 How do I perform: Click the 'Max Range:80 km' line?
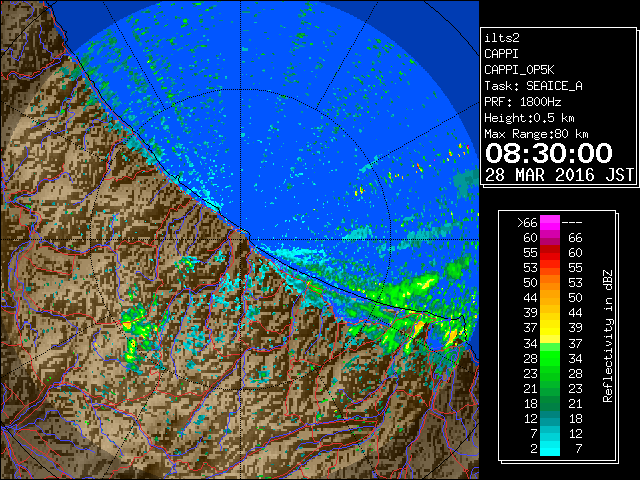[536, 134]
